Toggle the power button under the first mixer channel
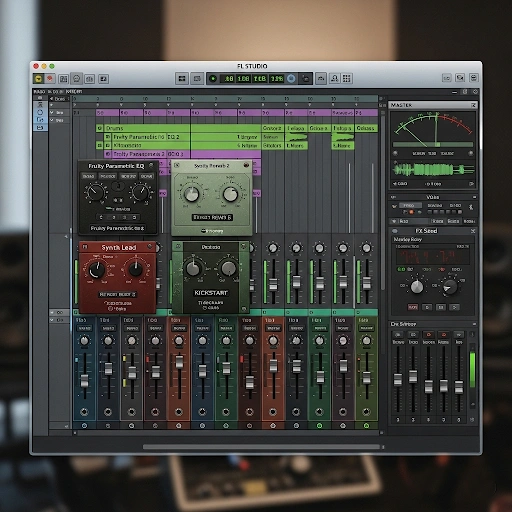512x512 pixels. click(x=84, y=426)
